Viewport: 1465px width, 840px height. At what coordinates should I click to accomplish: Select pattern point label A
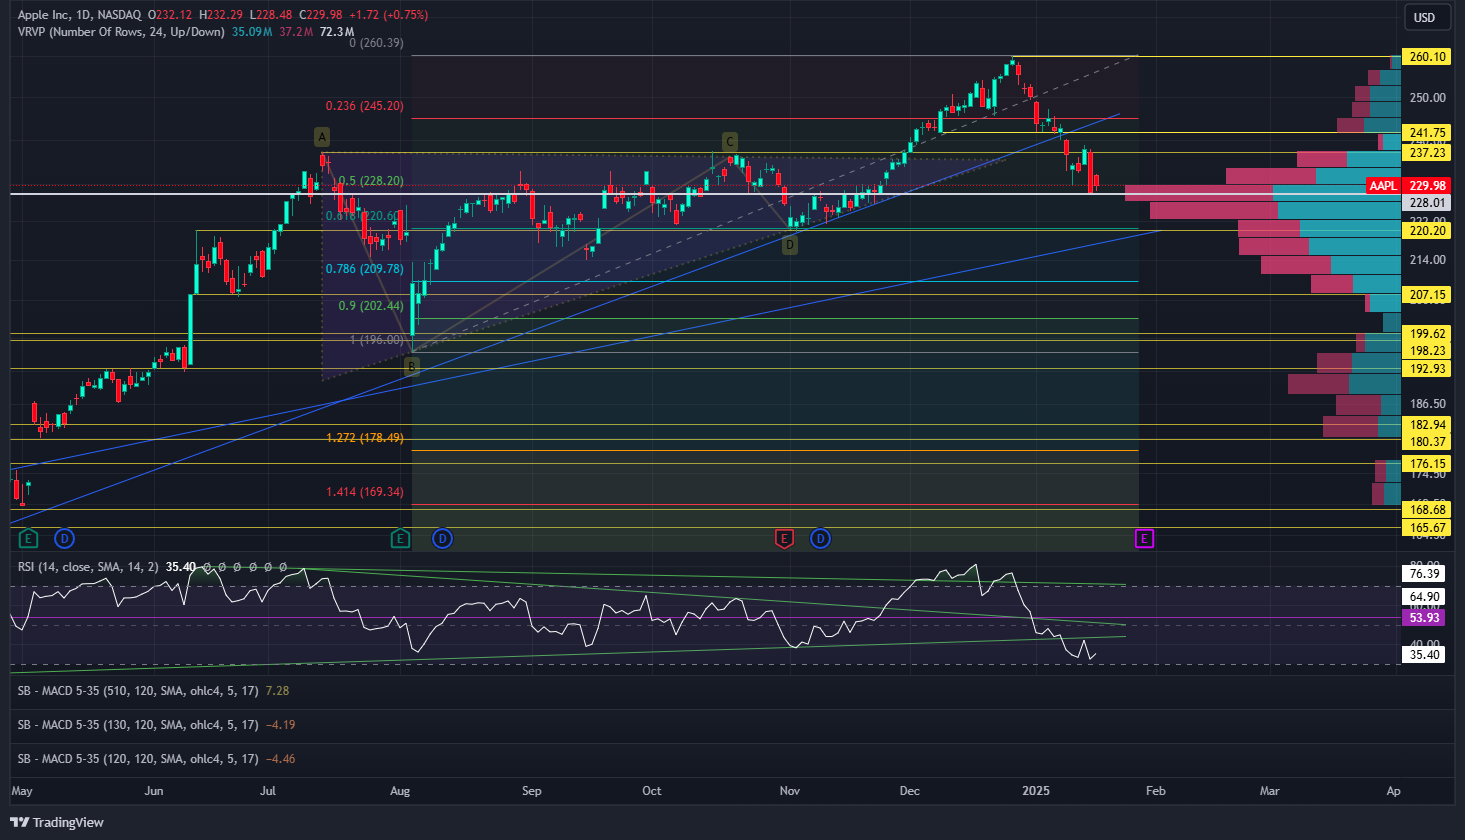tap(321, 137)
